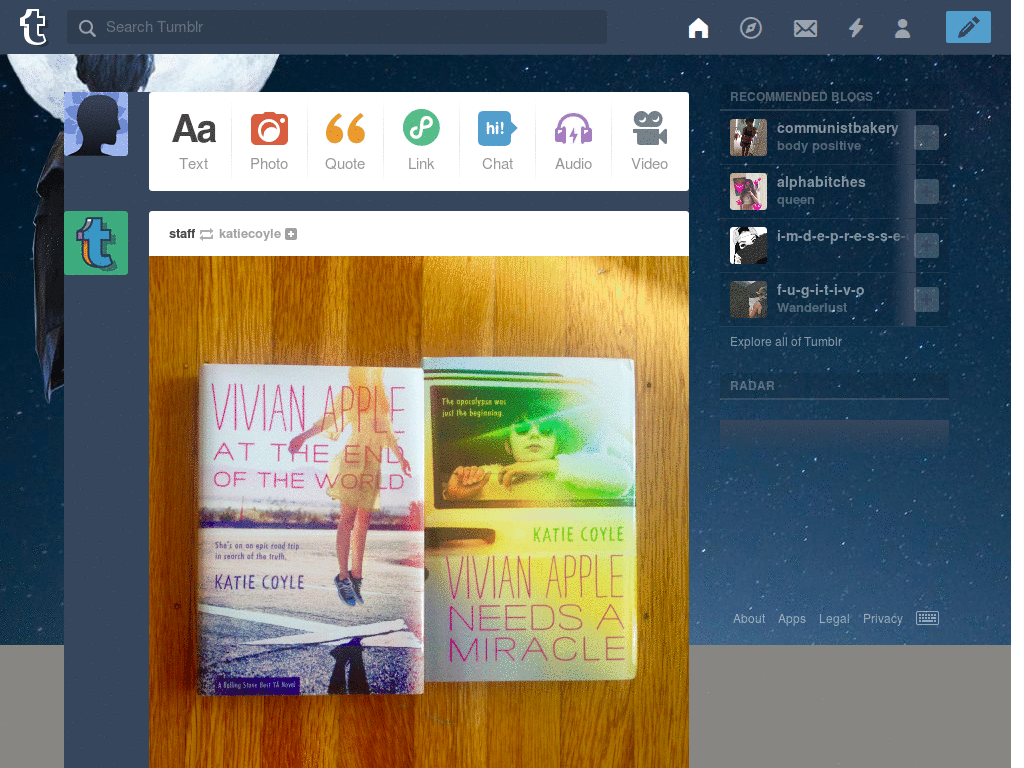1024x768 pixels.
Task: Open the f-u-g-i-t-i-v-o avatar thumbnail
Action: (748, 300)
